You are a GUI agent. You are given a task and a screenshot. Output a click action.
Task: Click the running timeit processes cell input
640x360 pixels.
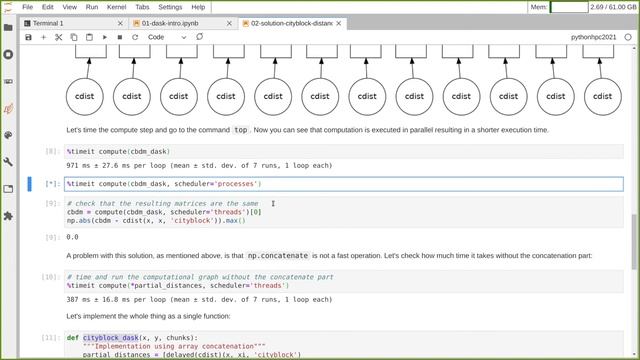click(344, 184)
